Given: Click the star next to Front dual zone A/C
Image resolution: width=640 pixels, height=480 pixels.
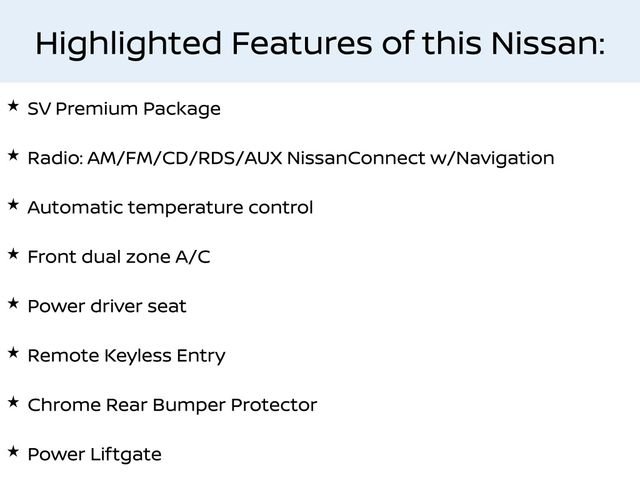Looking at the screenshot, I should (12, 254).
